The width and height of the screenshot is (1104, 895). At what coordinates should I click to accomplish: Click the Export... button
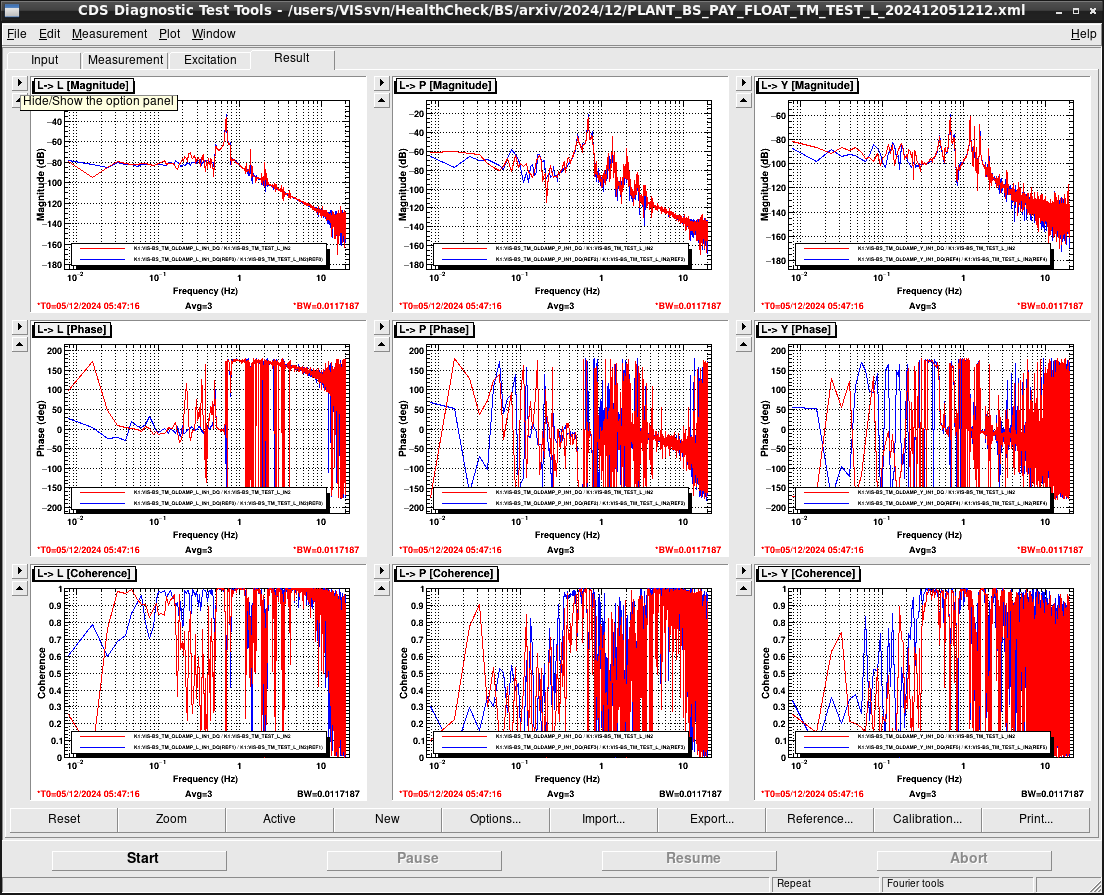711,819
